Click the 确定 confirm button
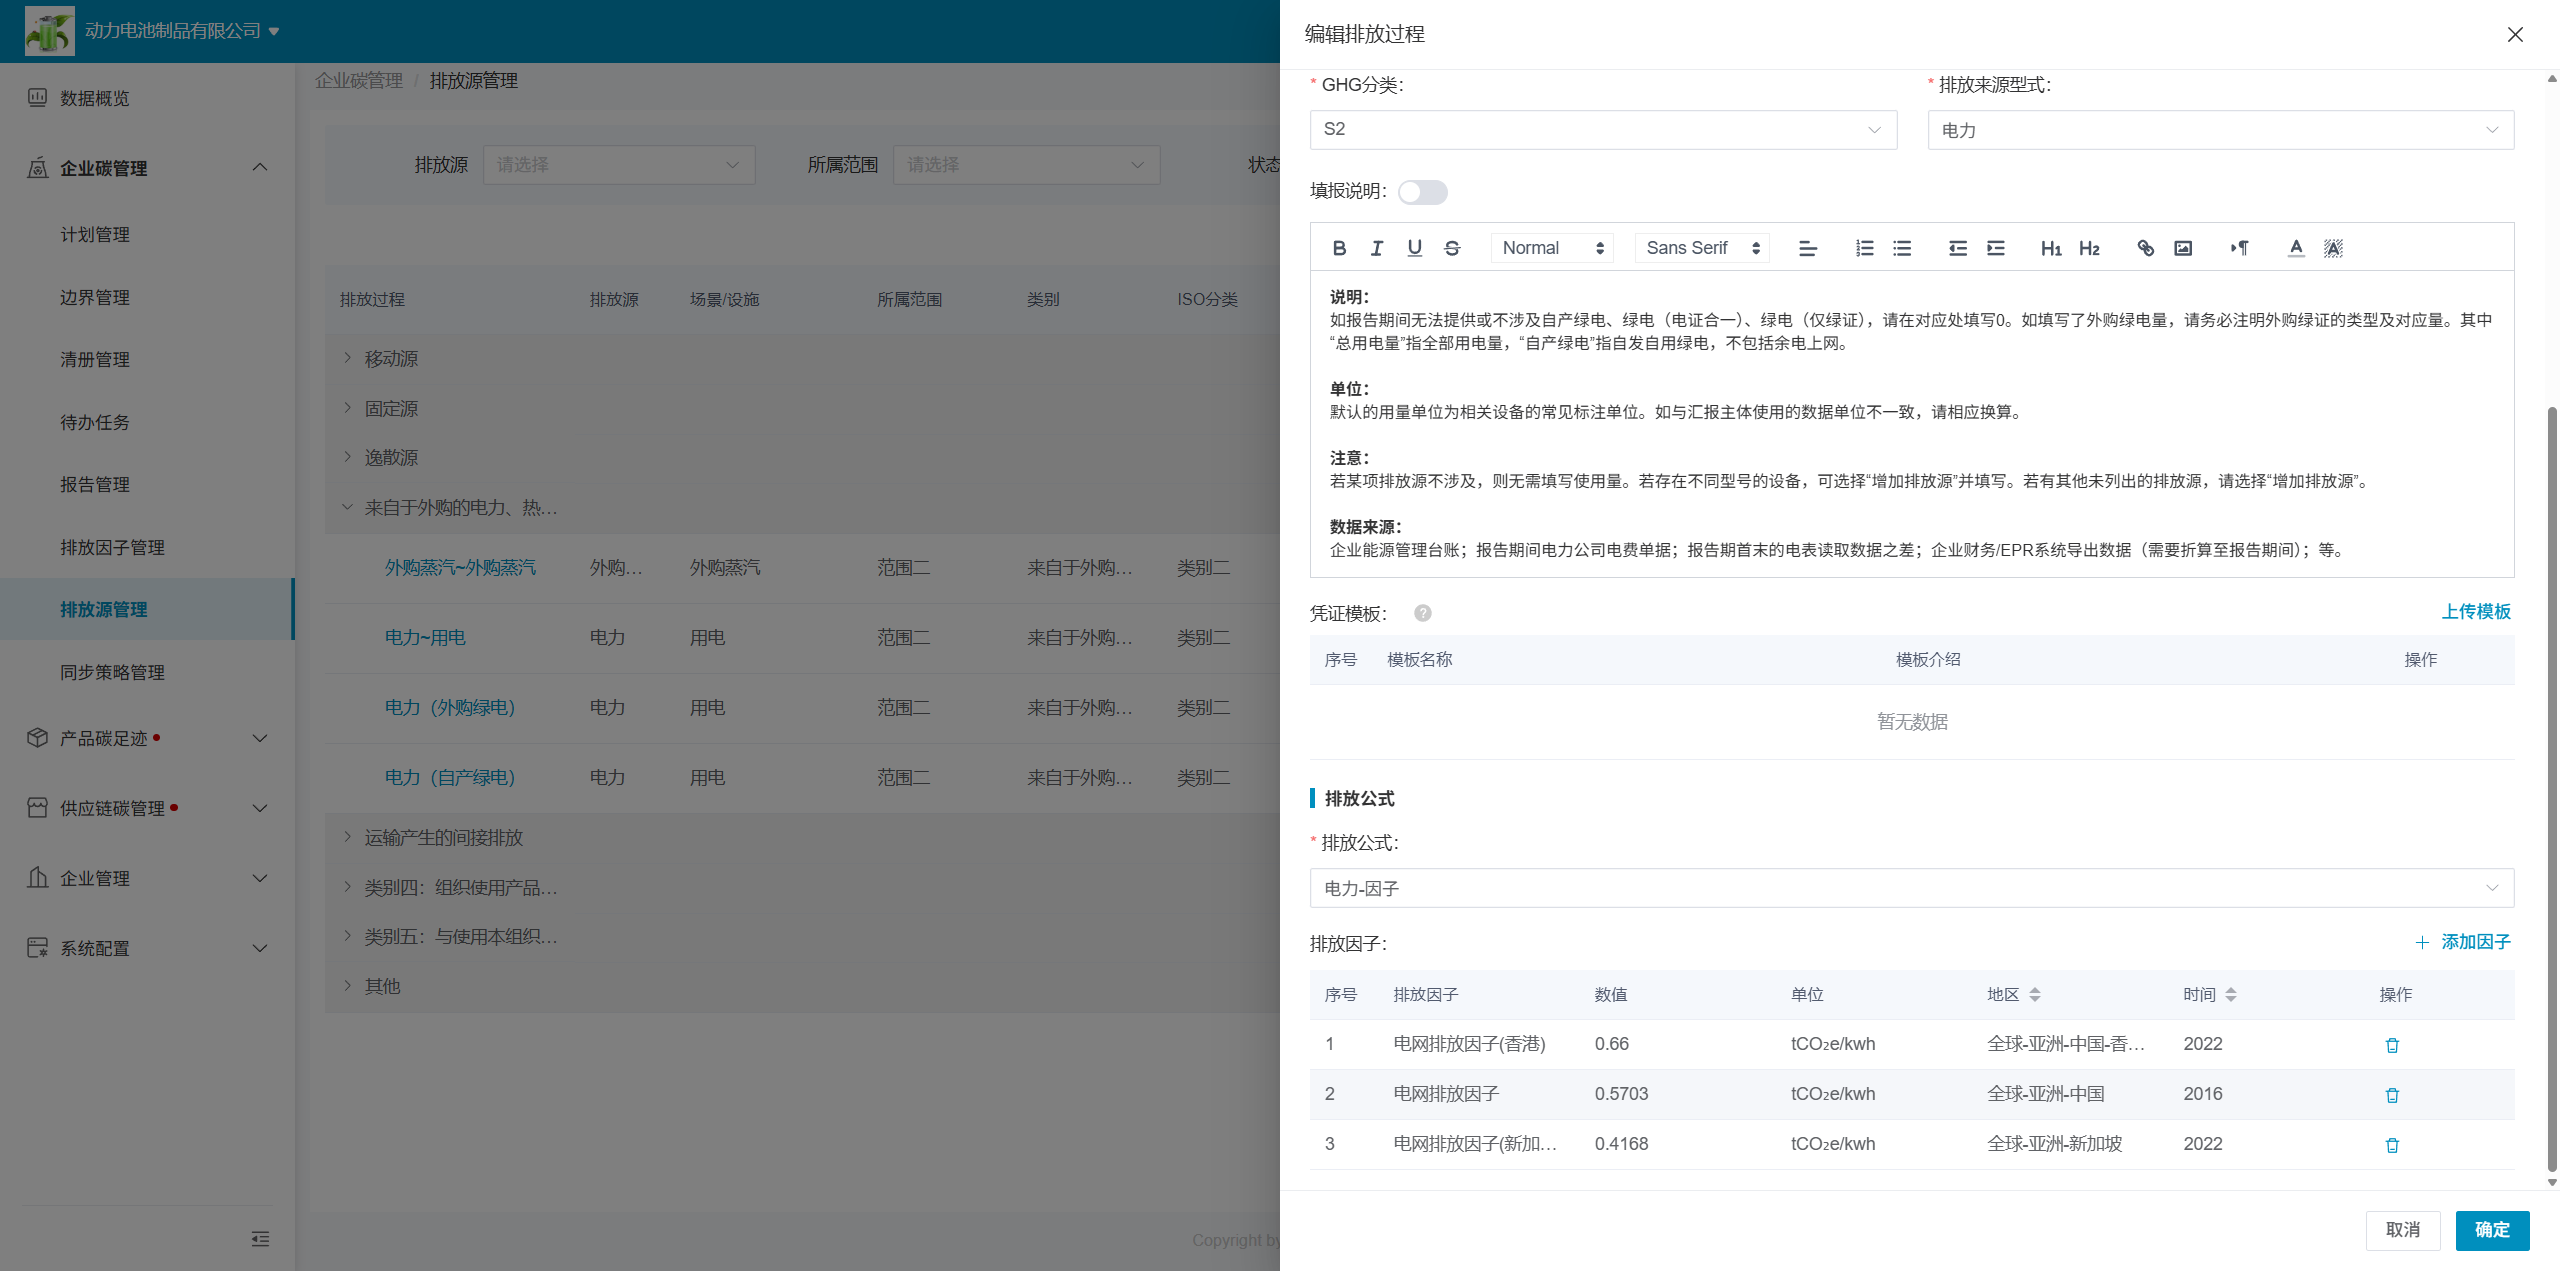Image resolution: width=2560 pixels, height=1271 pixels. coord(2491,1230)
